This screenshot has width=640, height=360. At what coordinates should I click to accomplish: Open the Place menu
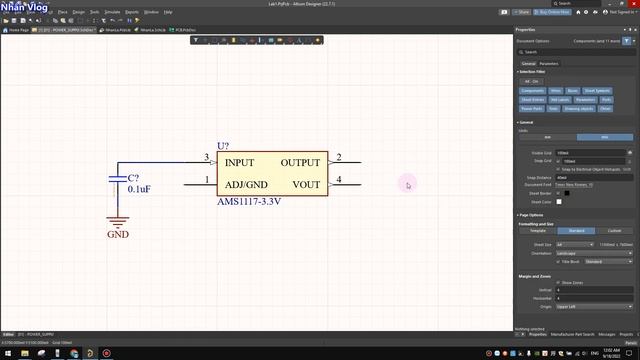point(62,12)
